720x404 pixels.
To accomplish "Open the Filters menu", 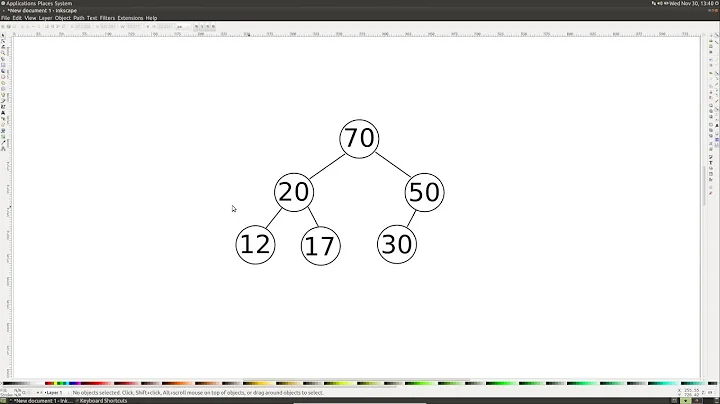I will (107, 18).
